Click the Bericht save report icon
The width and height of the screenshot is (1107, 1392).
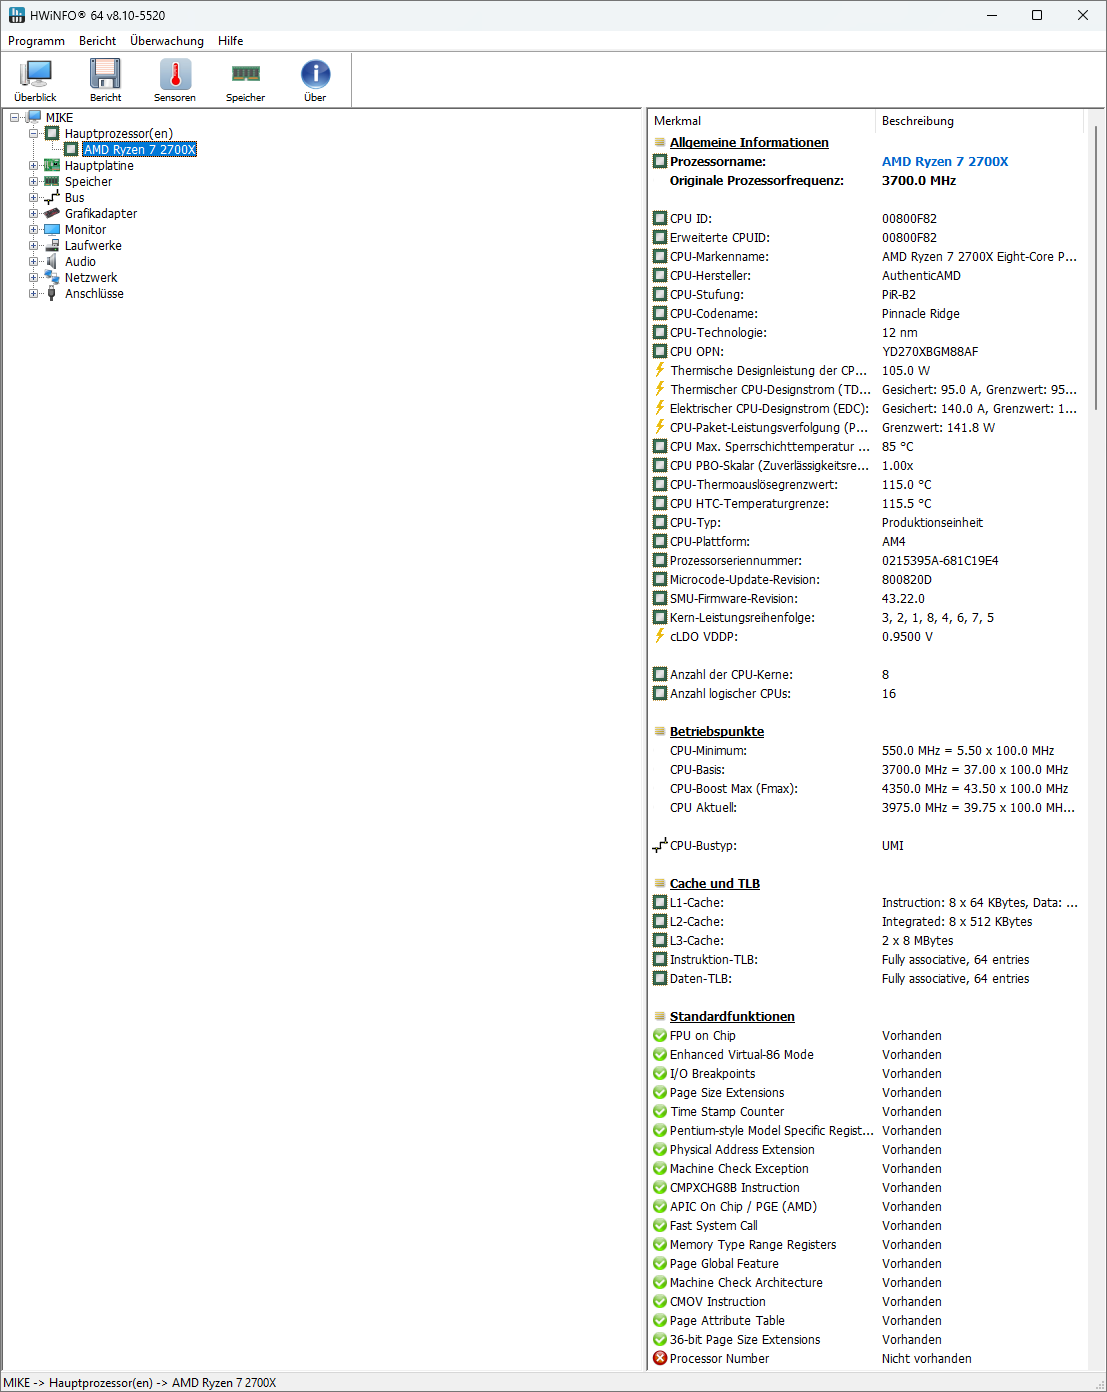(105, 74)
